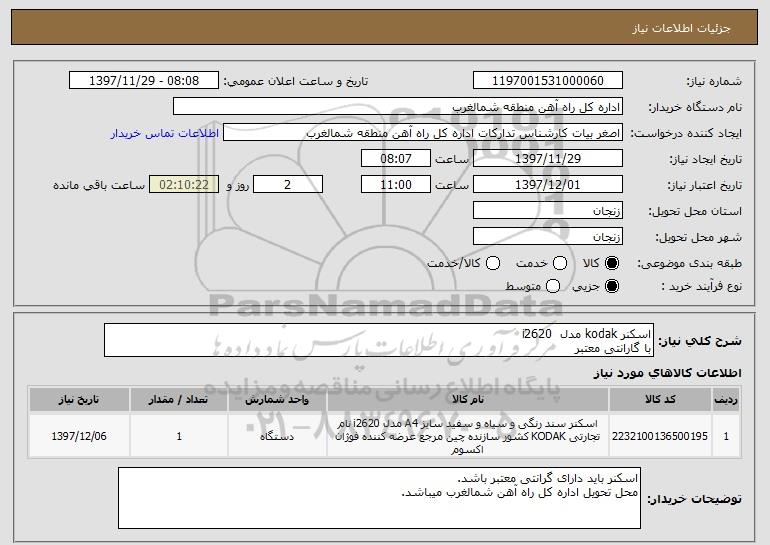Click the request creator field اصغر بیات
This screenshot has width=770, height=545.
[x=423, y=133]
